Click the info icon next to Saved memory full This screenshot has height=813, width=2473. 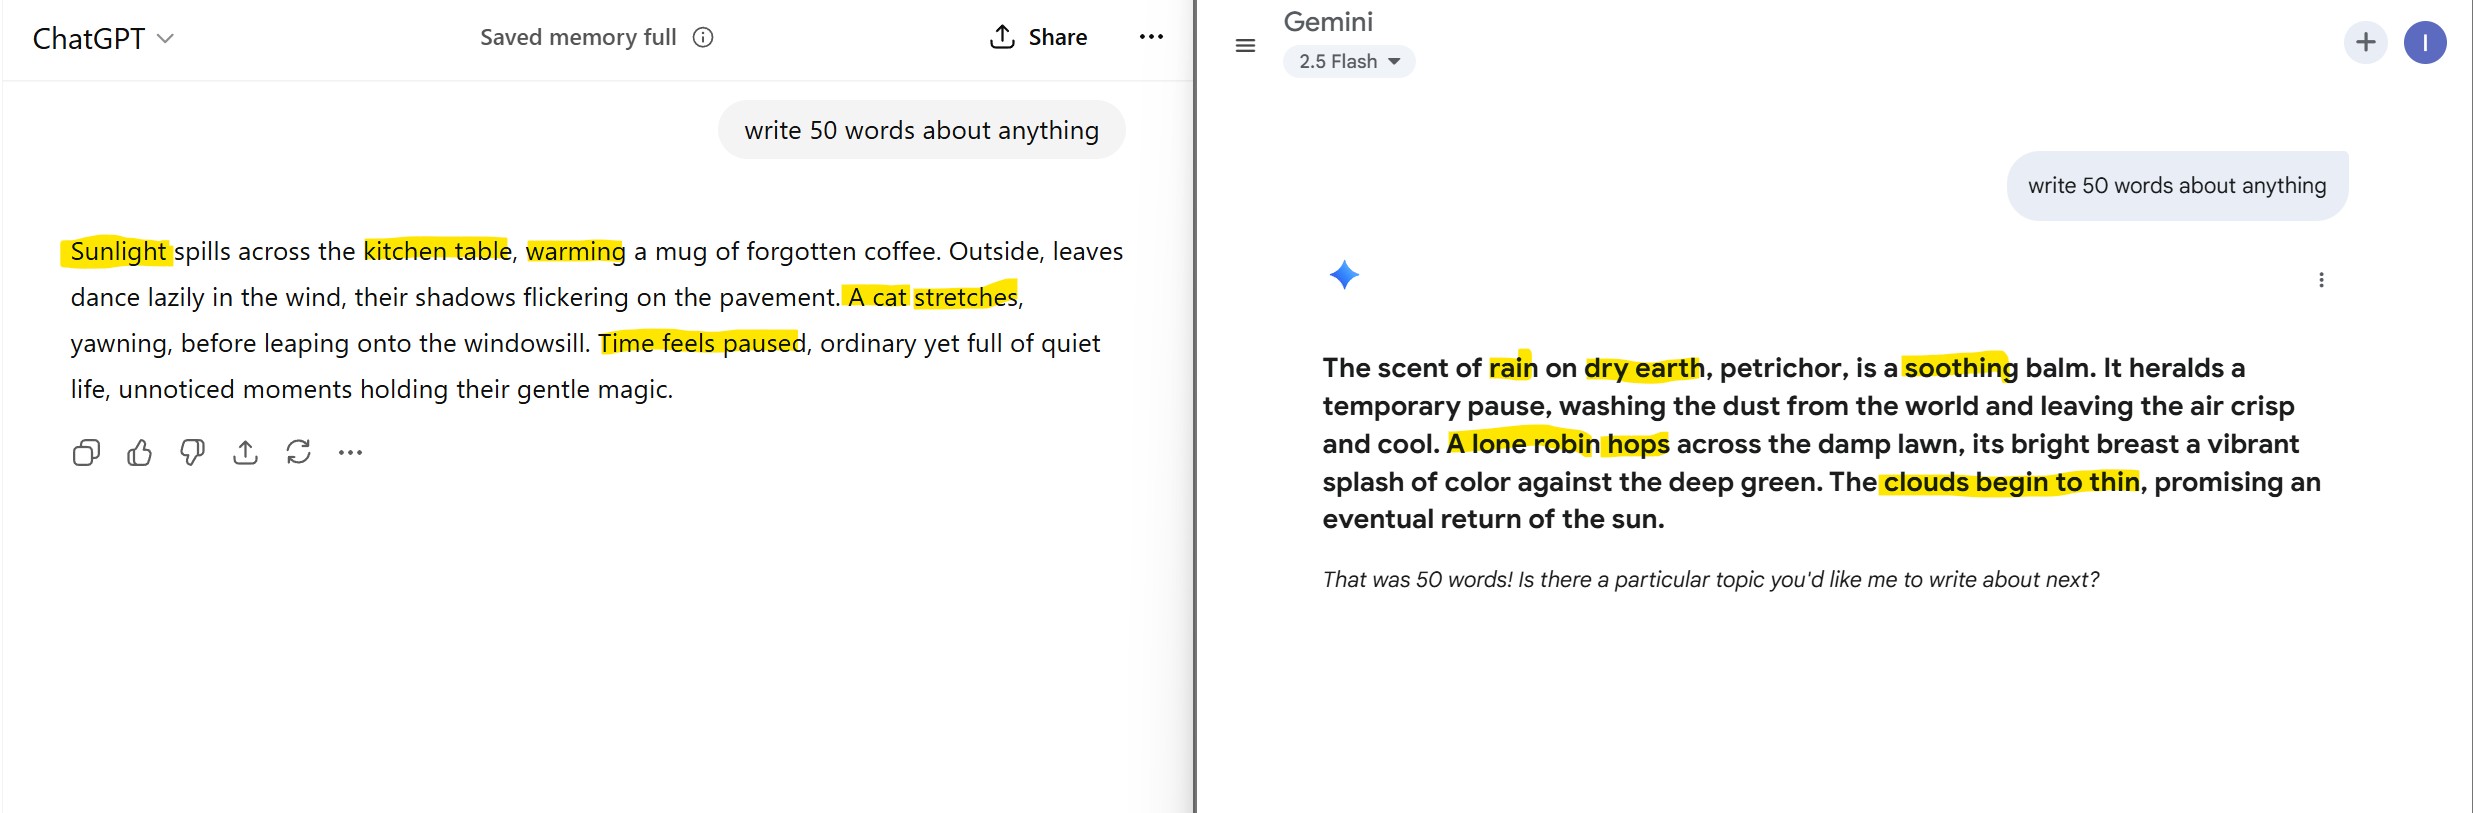point(703,38)
